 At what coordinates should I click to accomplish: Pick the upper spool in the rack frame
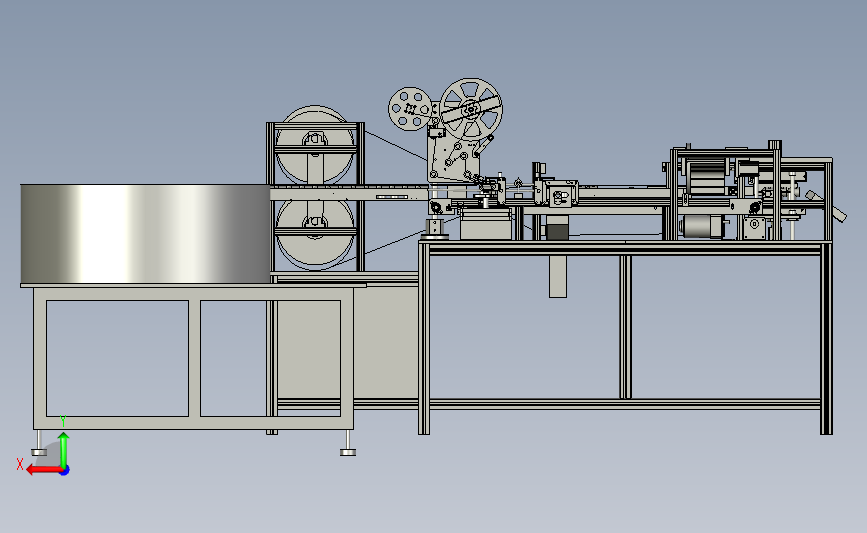315,144
